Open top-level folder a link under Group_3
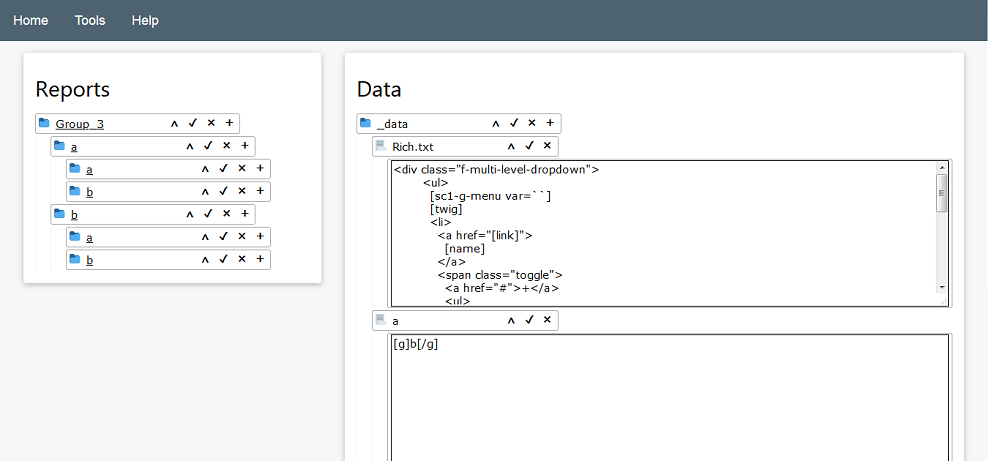 click(x=74, y=147)
